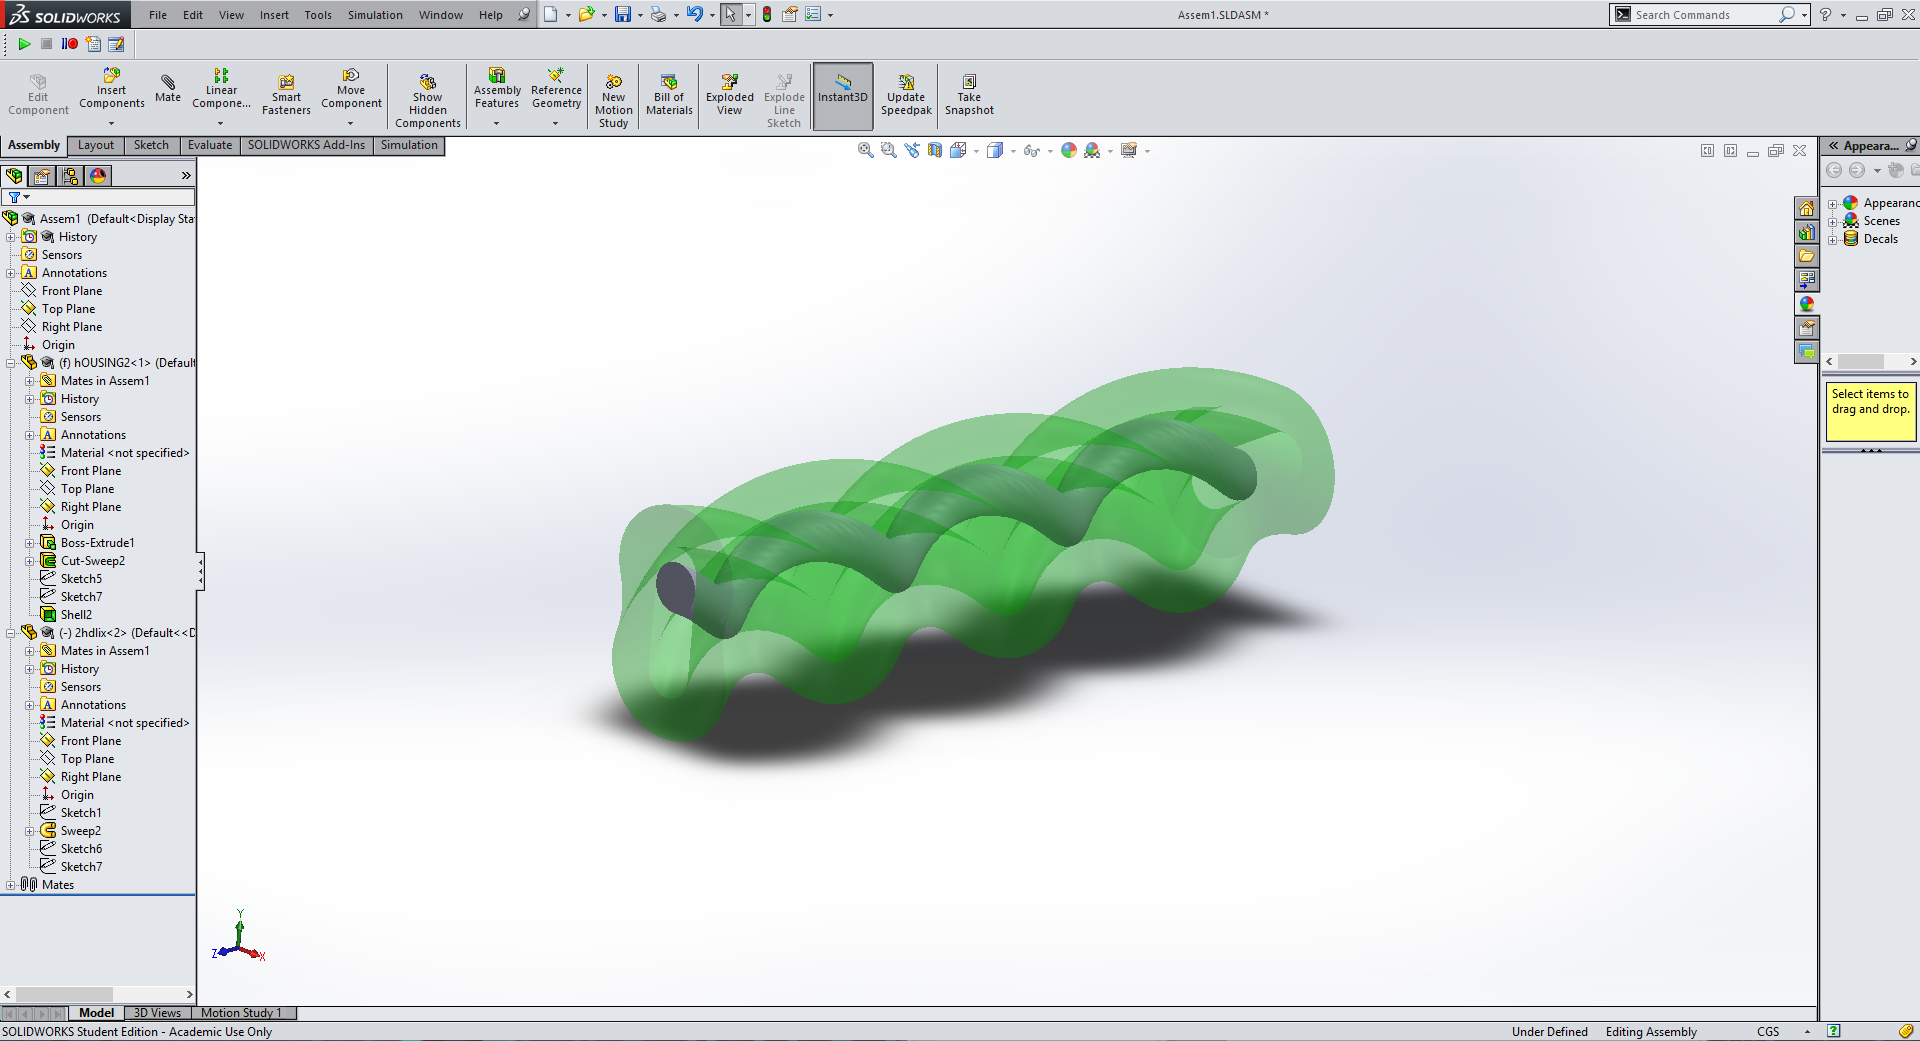Open the Simulation menu
The image size is (1920, 1041).
click(x=375, y=15)
